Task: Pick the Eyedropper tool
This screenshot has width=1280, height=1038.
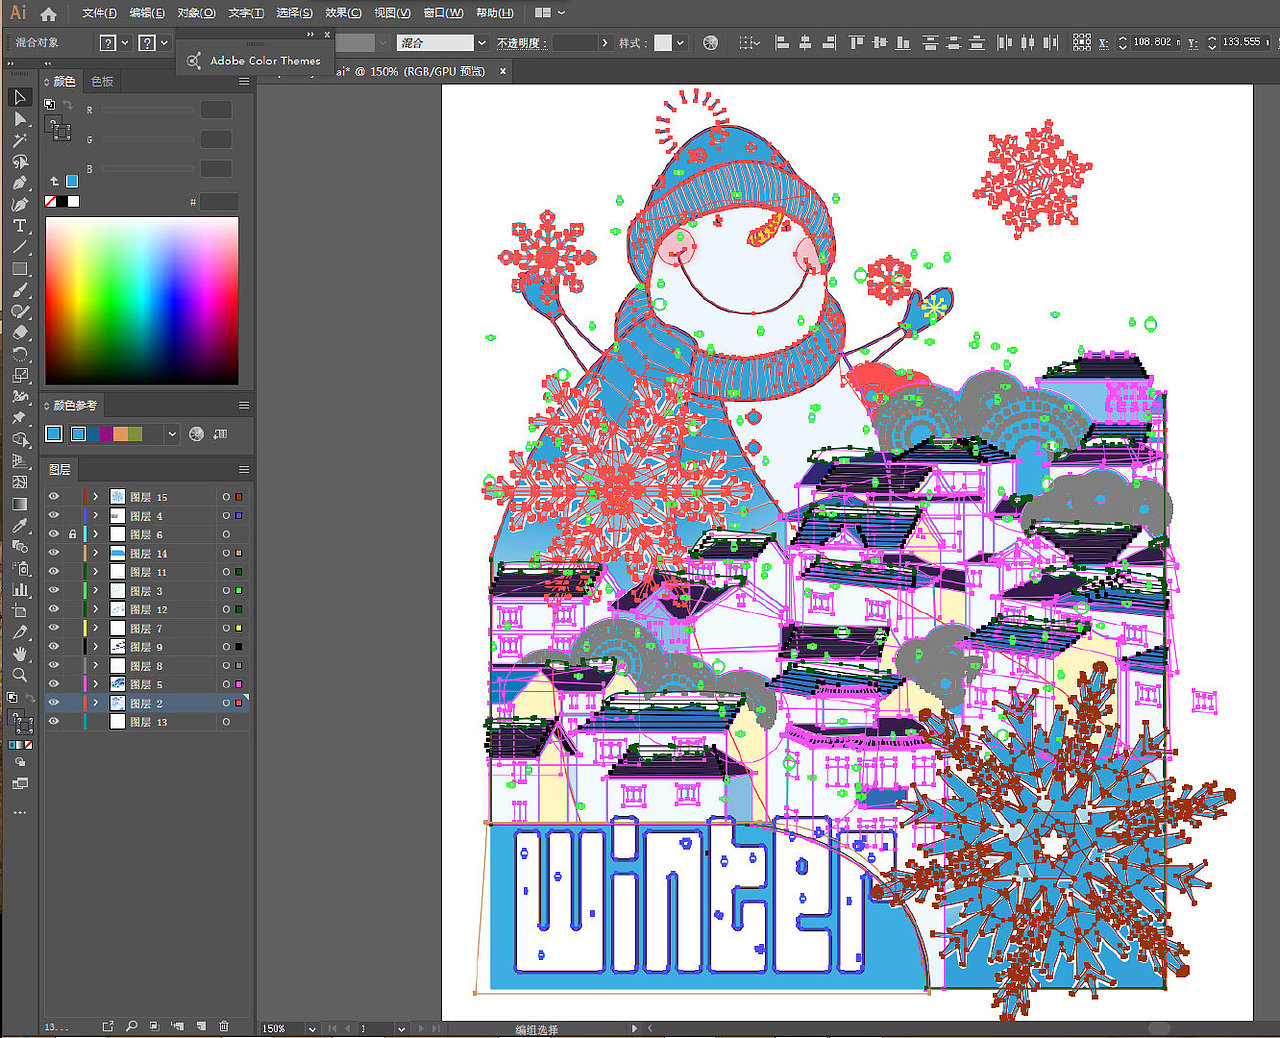Action: 20,525
